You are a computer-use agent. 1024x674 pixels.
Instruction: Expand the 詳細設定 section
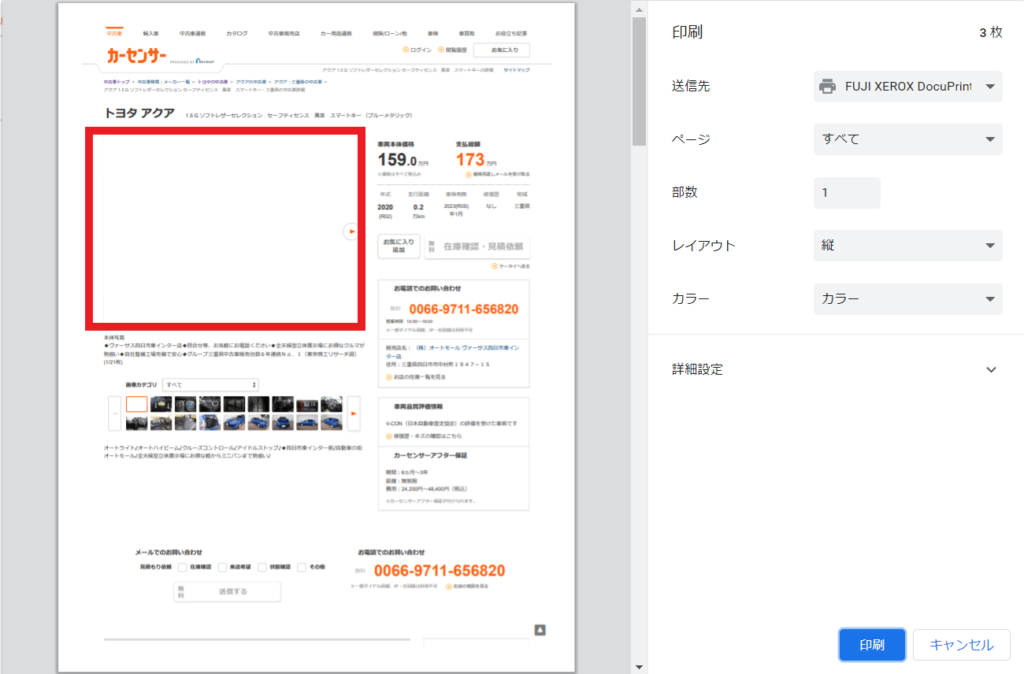pyautogui.click(x=991, y=369)
